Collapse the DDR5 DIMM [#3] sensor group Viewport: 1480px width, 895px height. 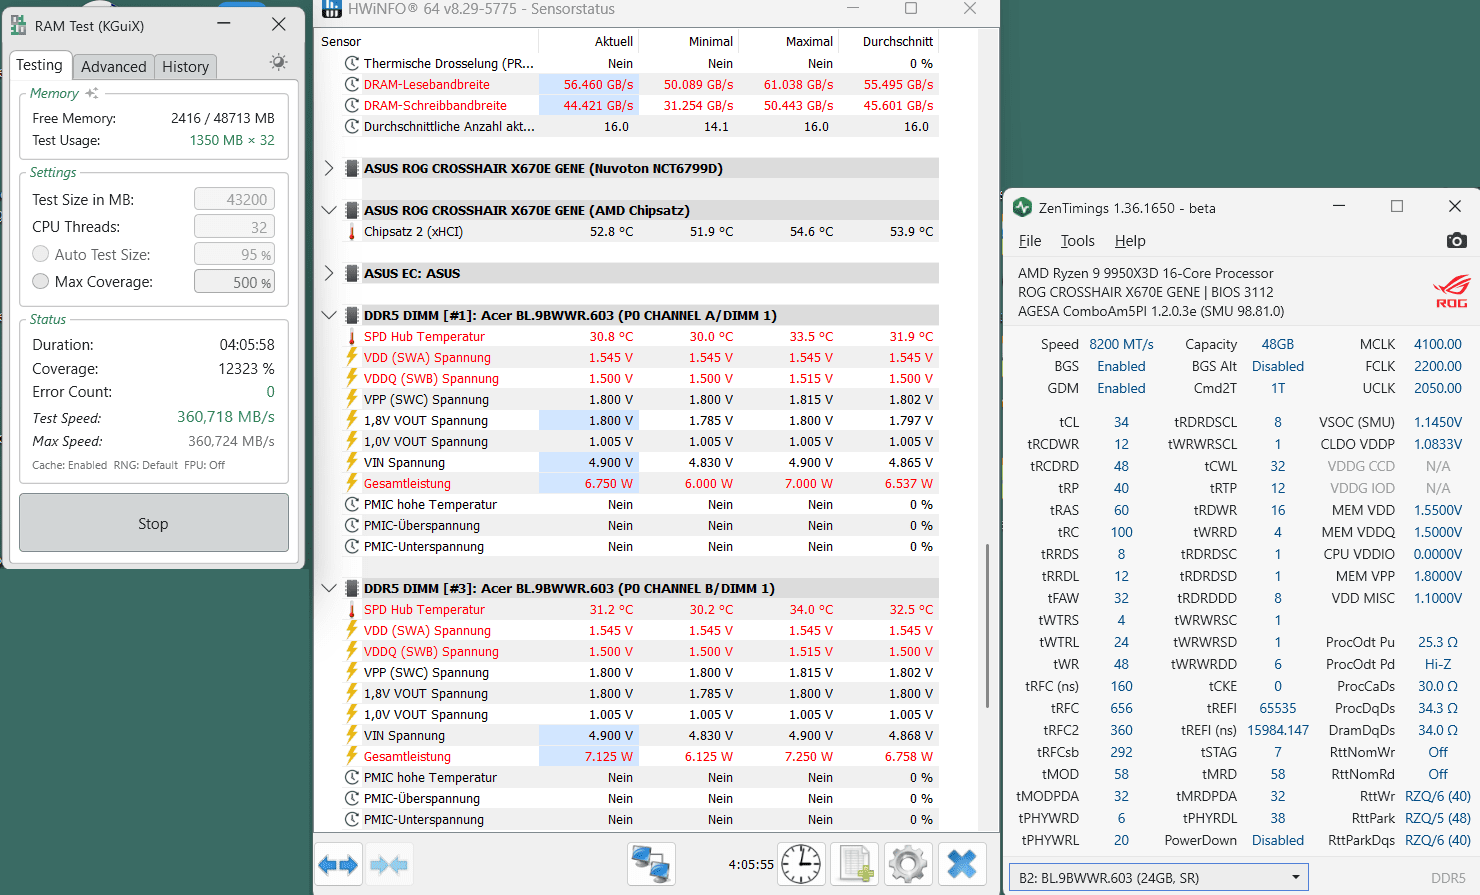pos(328,588)
